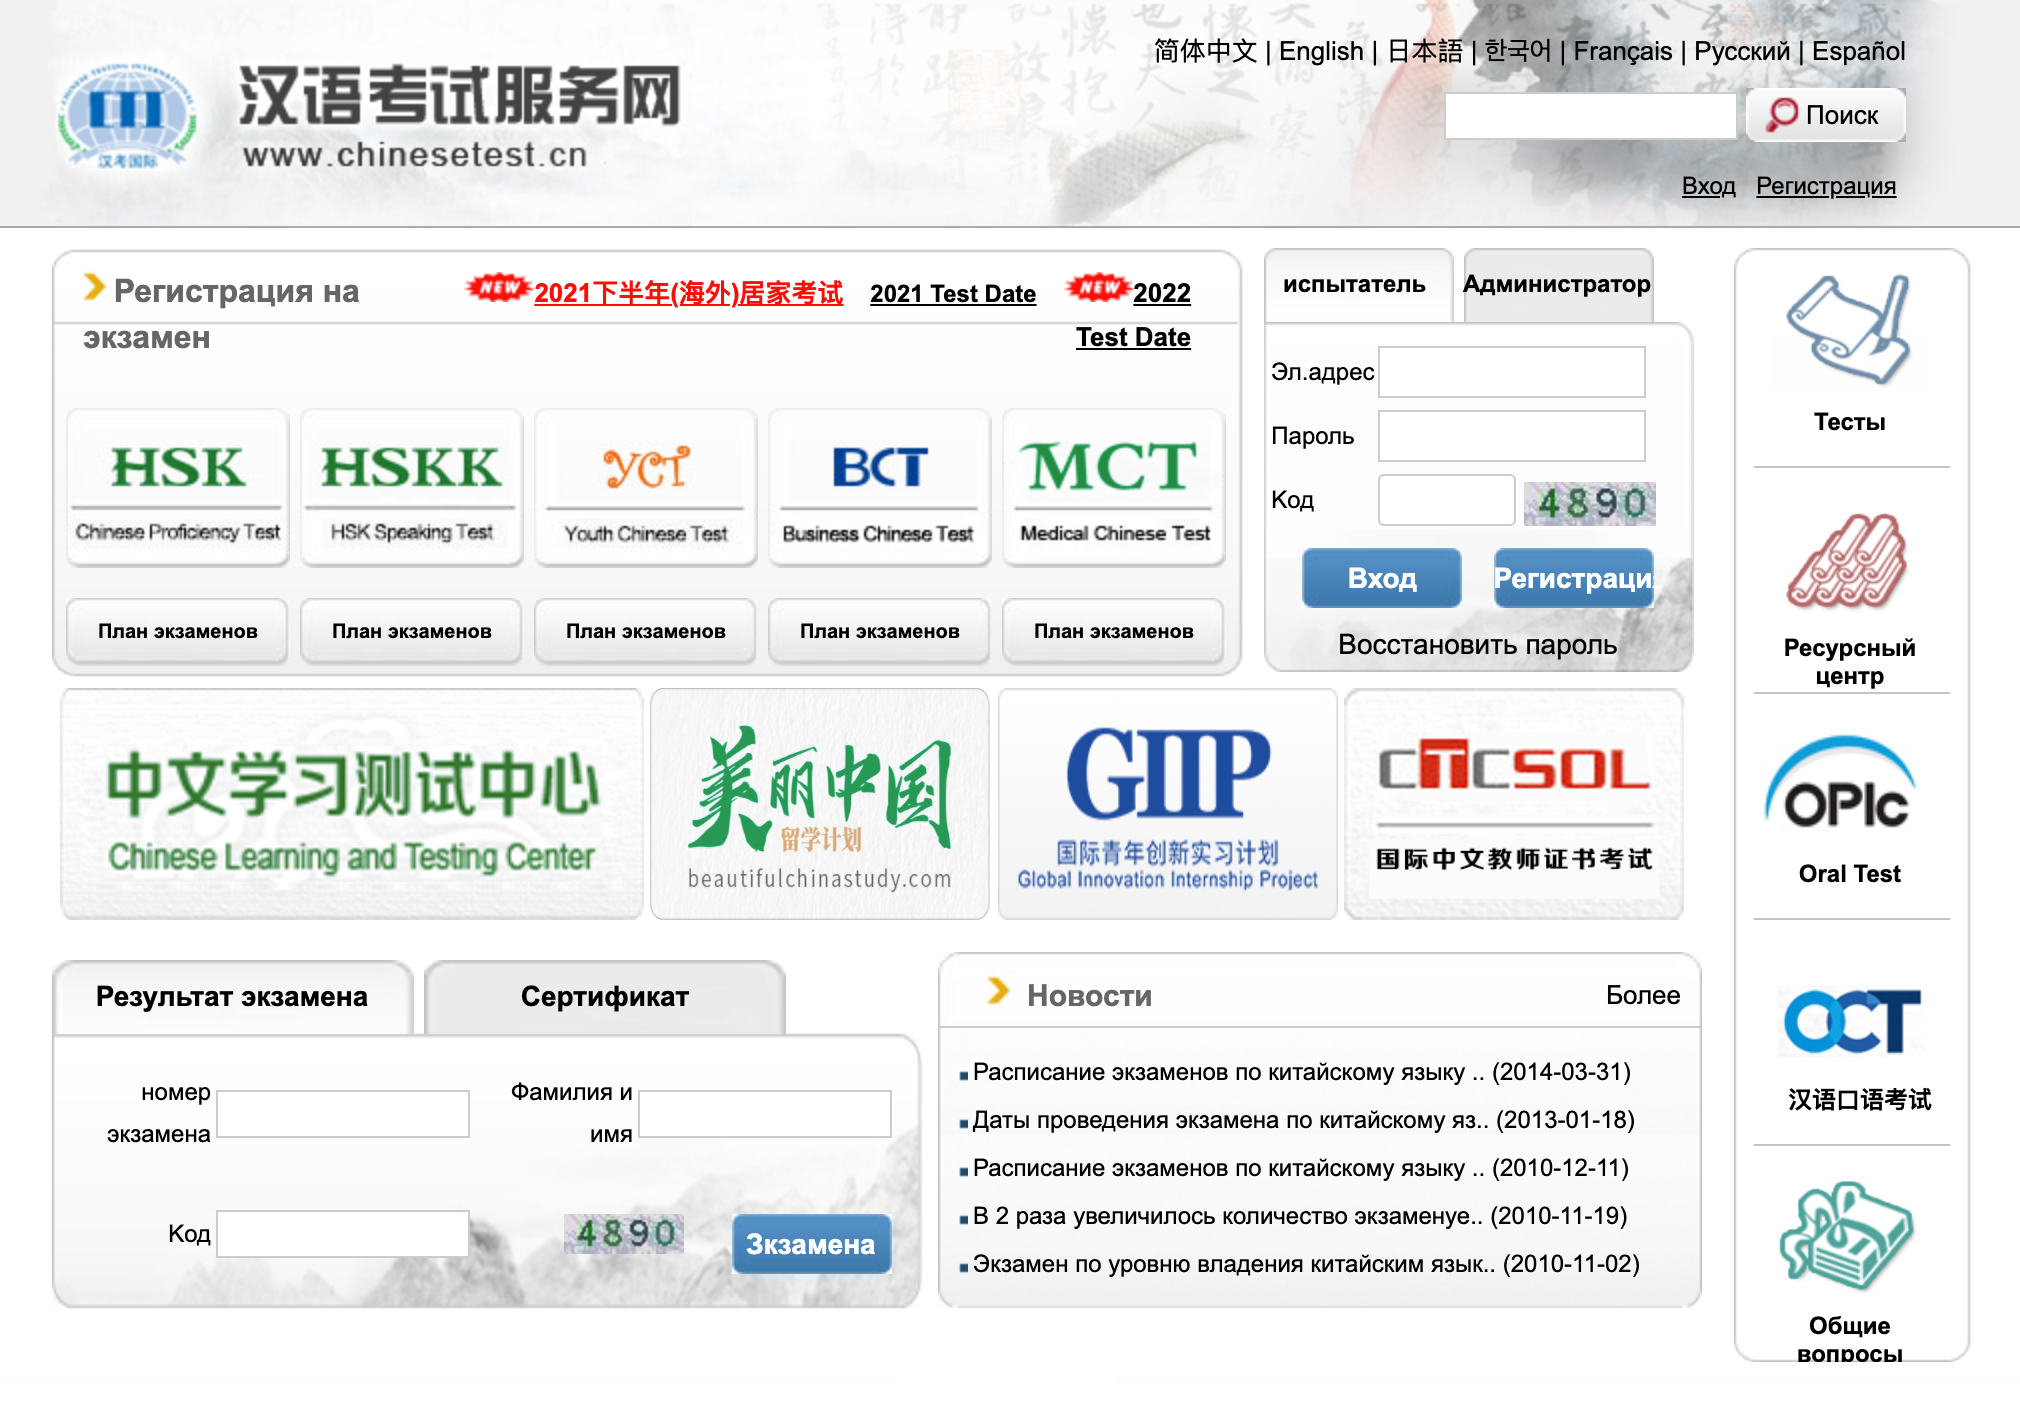The width and height of the screenshot is (2020, 1420).
Task: Focus the Пароль input field
Action: point(1512,436)
